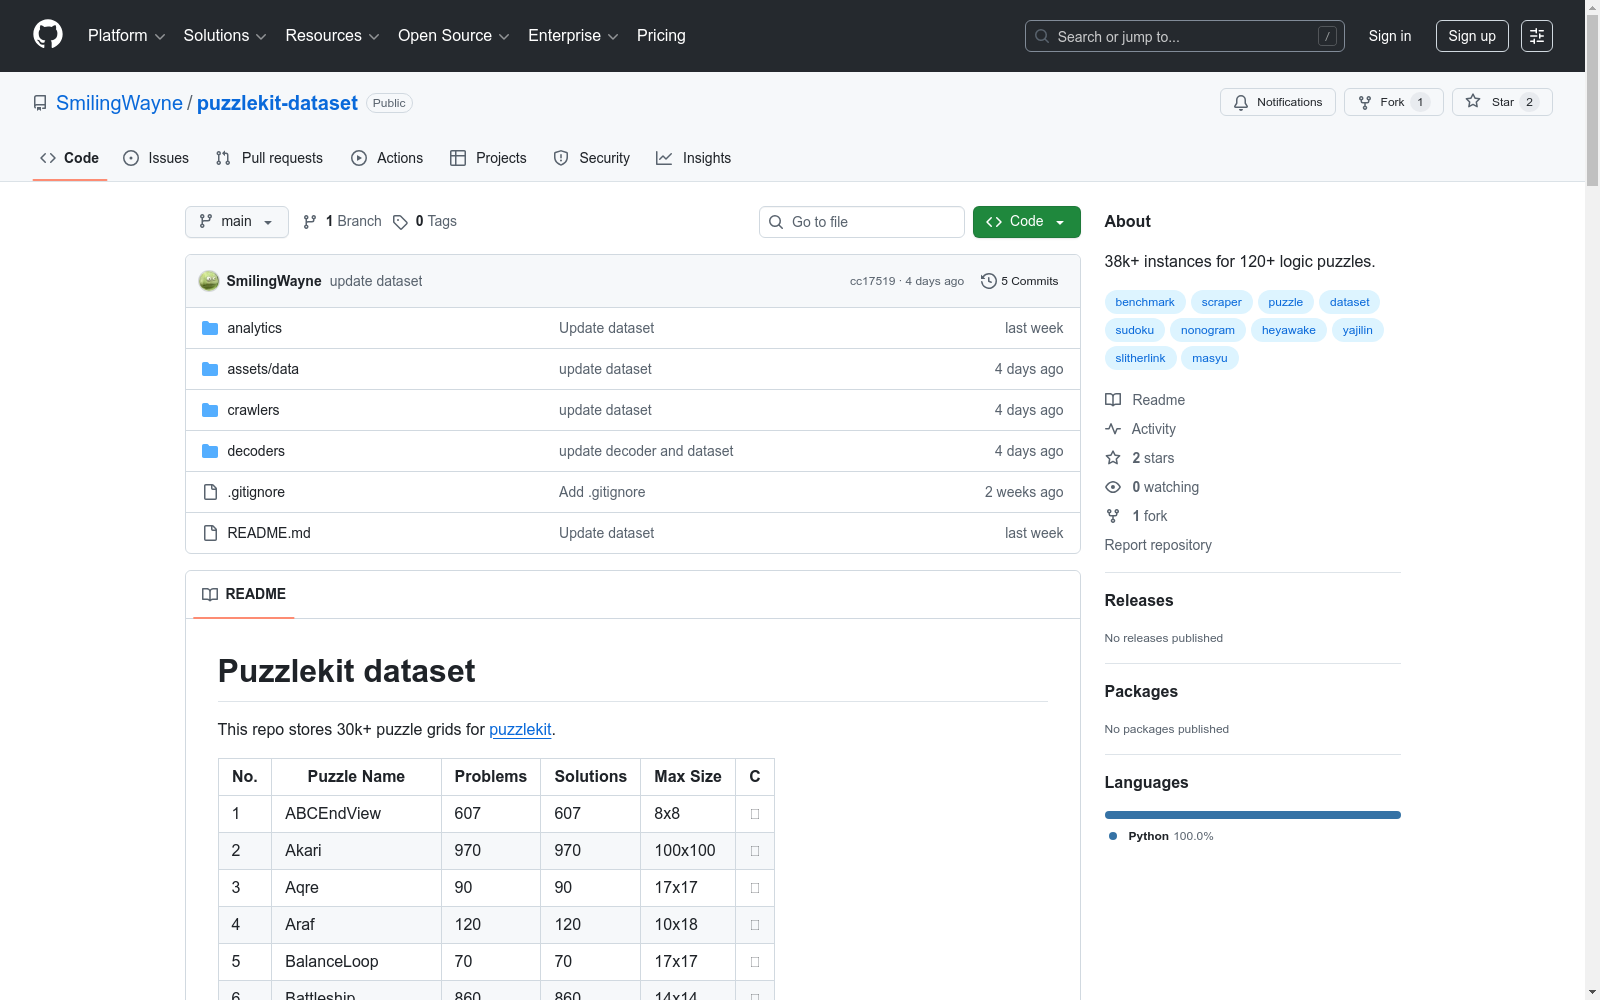Toggle the checkbox in the Aqre row

(x=755, y=888)
